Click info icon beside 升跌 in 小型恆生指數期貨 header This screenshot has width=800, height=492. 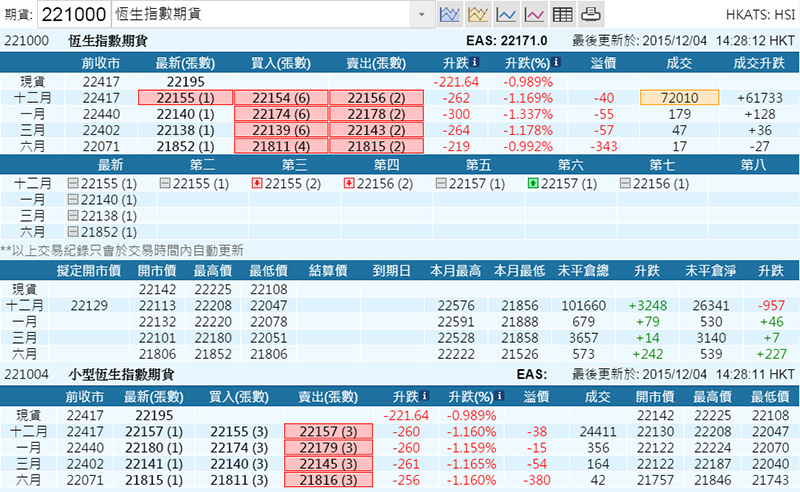[x=424, y=396]
